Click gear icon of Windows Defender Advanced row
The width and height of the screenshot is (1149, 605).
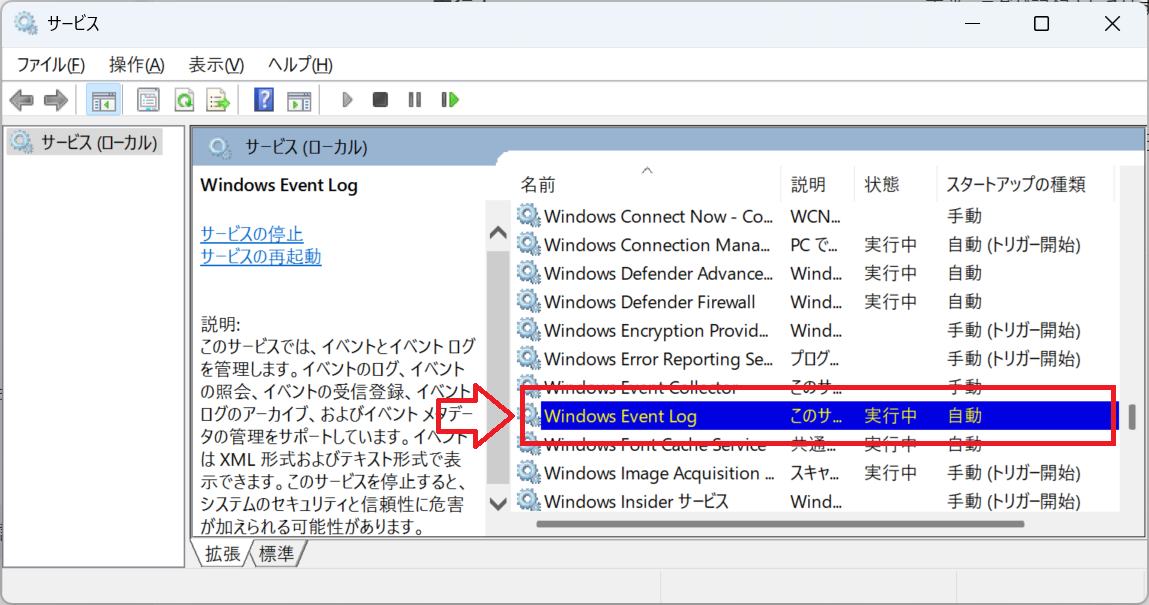pyautogui.click(x=528, y=272)
